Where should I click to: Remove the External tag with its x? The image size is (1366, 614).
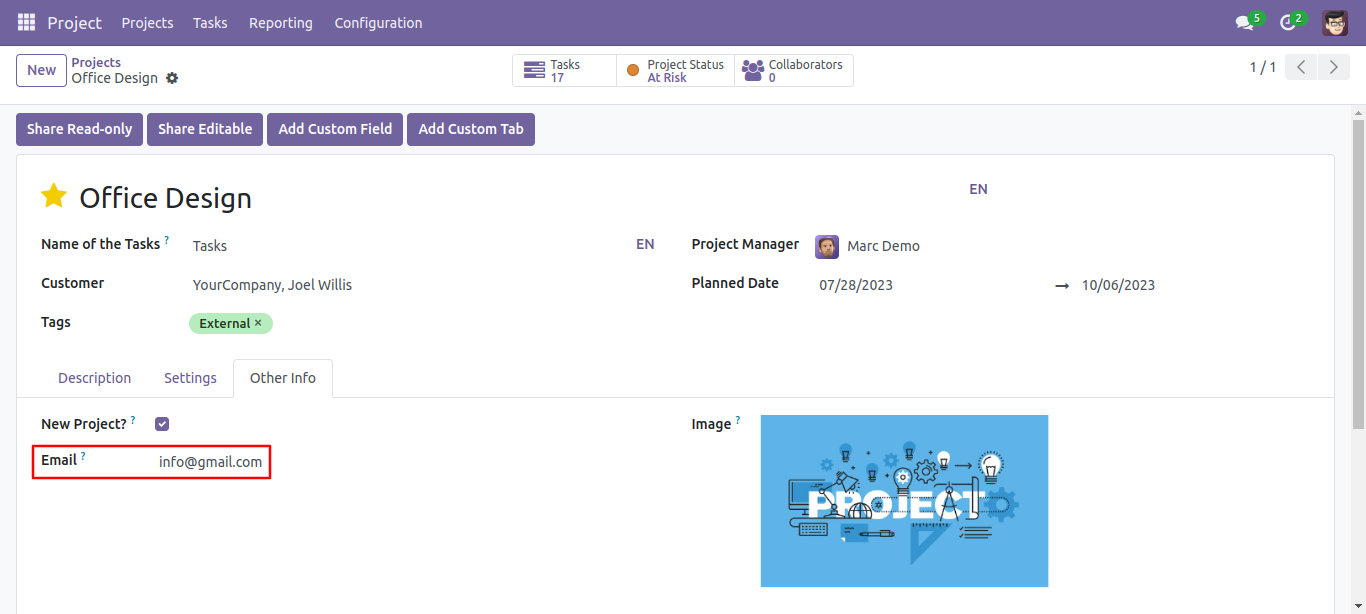258,323
